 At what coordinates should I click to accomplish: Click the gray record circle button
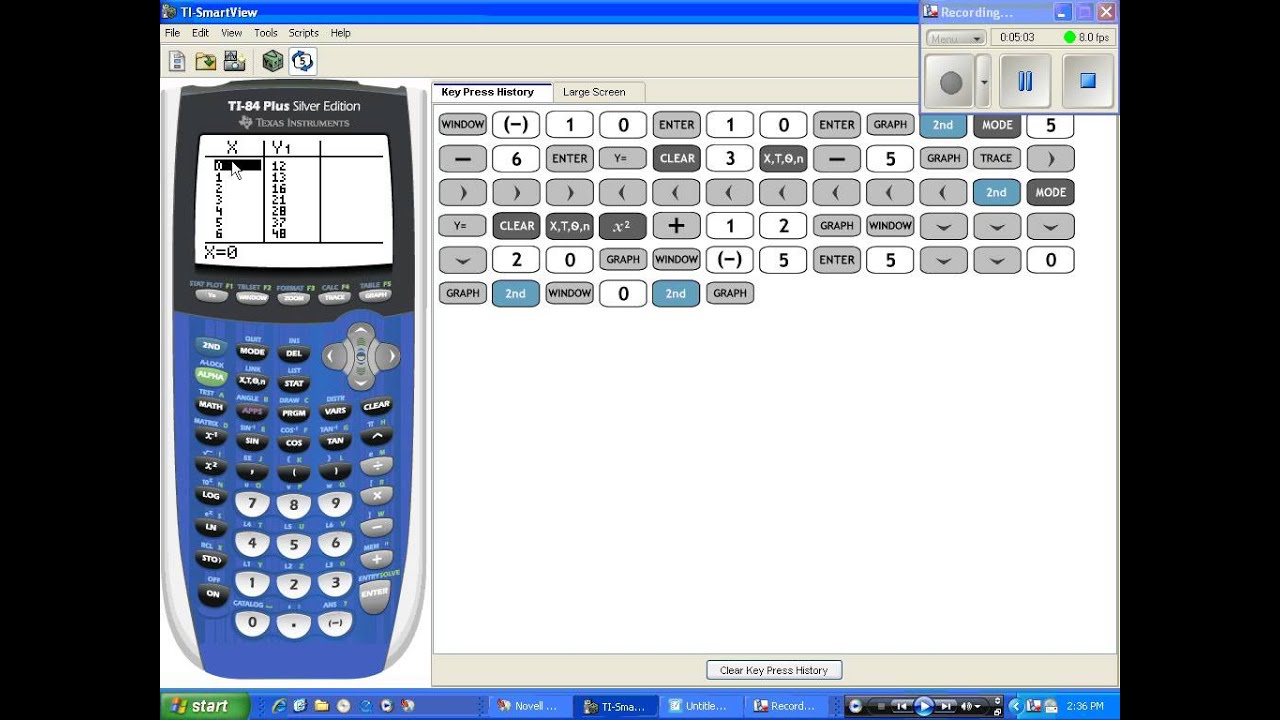click(x=951, y=82)
